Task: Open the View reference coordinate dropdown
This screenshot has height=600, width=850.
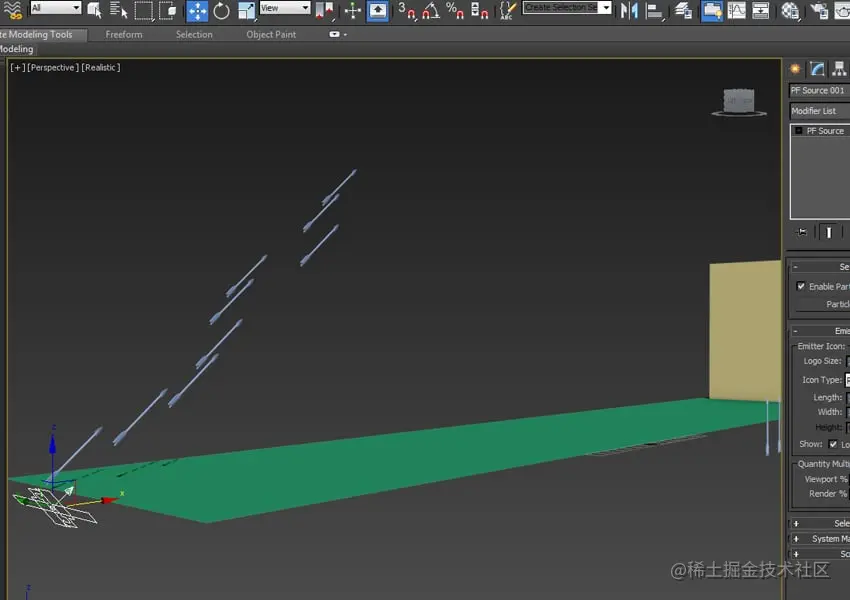Action: point(285,8)
